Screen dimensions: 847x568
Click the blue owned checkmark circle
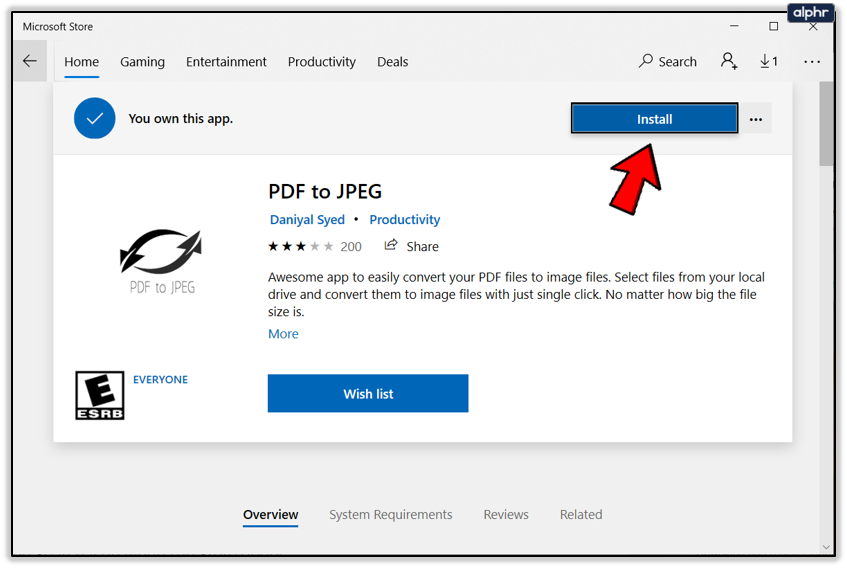95,118
